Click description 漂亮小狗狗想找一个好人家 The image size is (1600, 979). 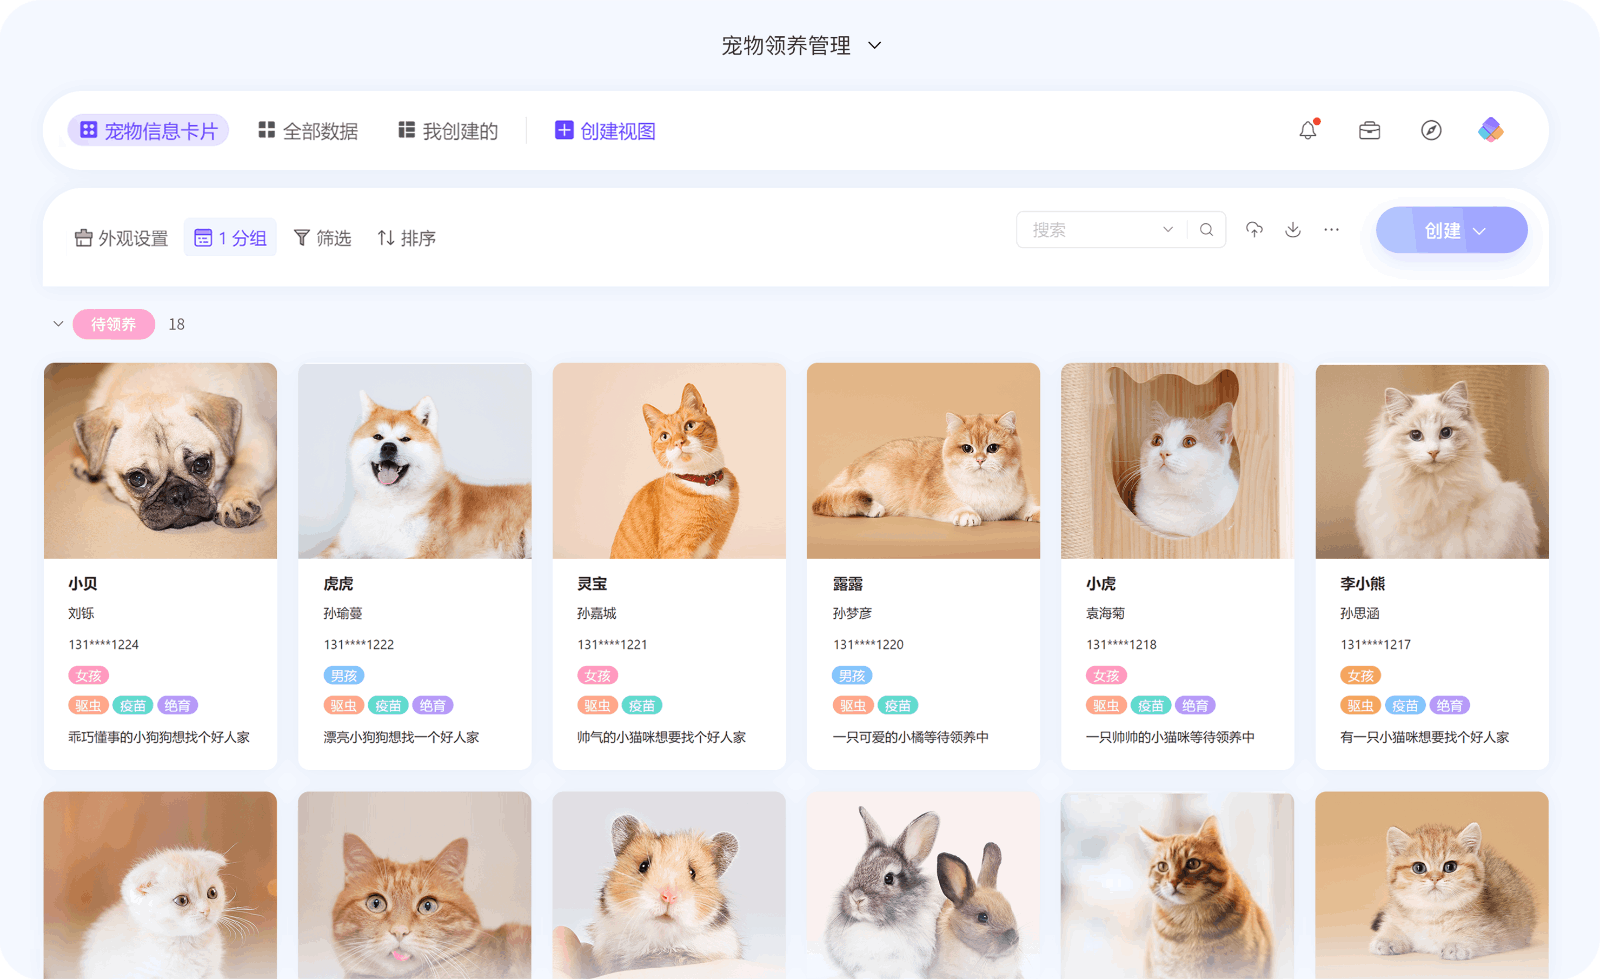point(401,737)
